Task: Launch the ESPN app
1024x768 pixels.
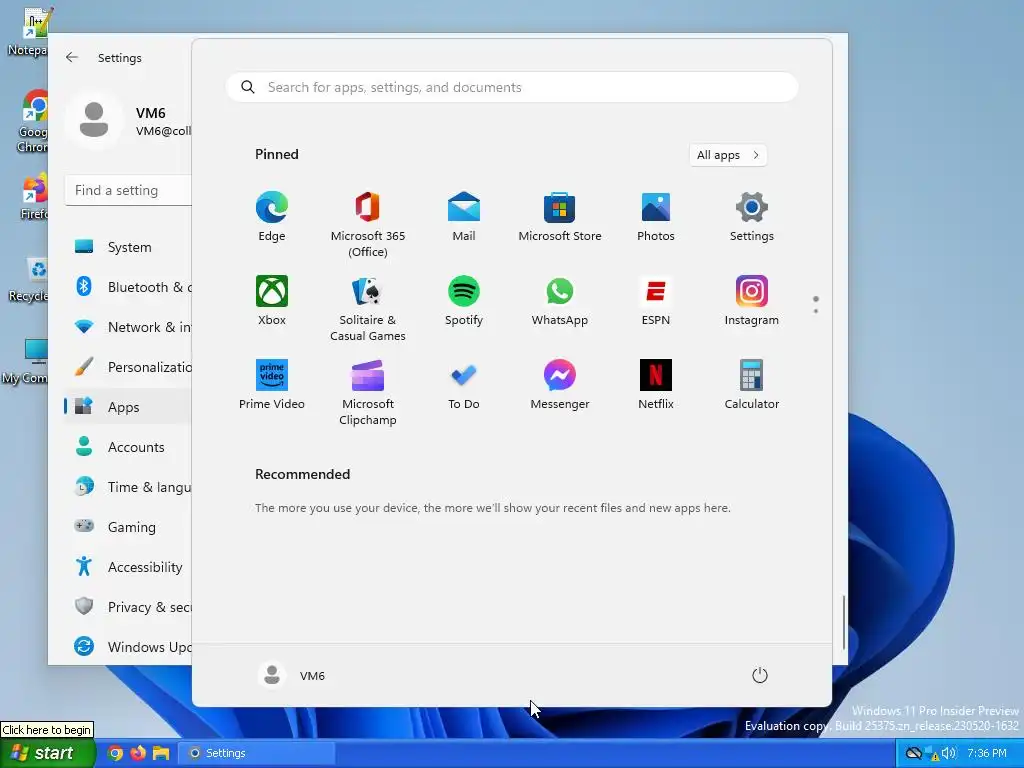Action: coord(656,300)
